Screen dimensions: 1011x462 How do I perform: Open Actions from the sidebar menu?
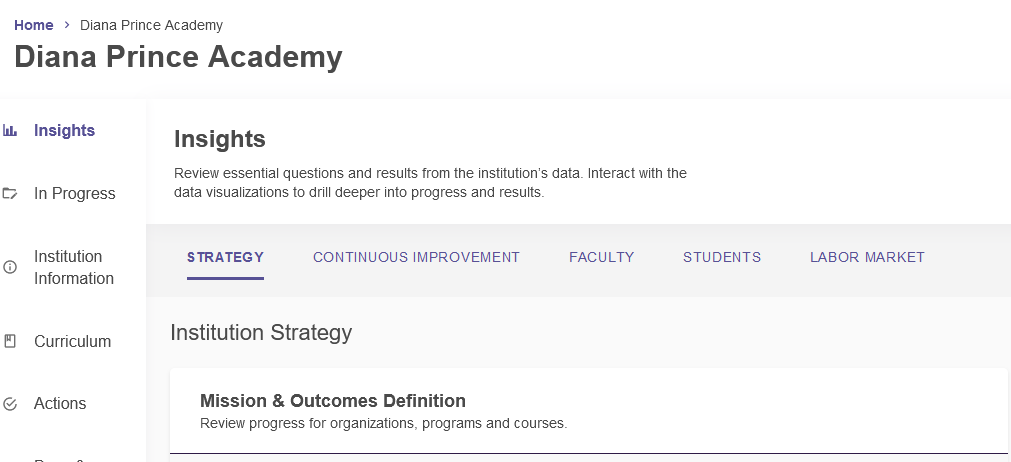pyautogui.click(x=60, y=403)
